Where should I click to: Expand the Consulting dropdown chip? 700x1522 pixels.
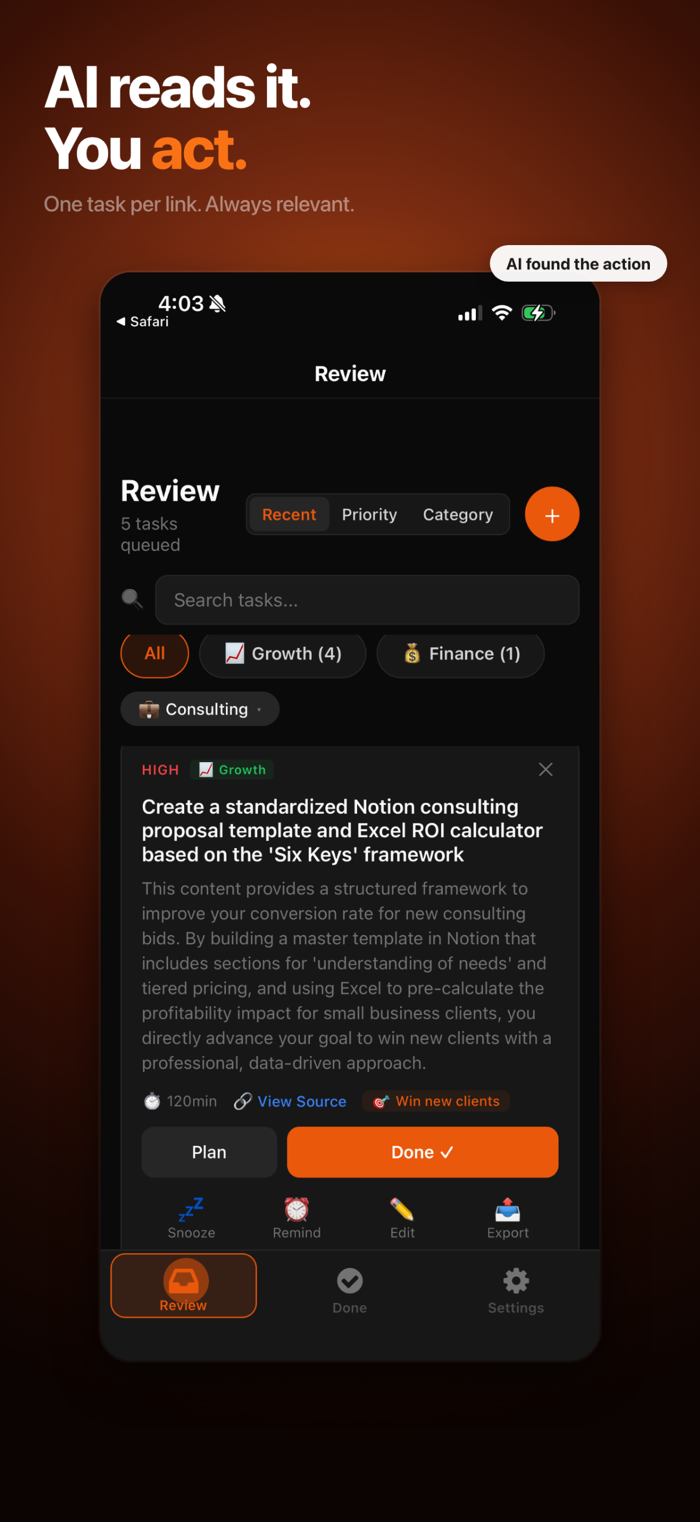[x=200, y=709]
